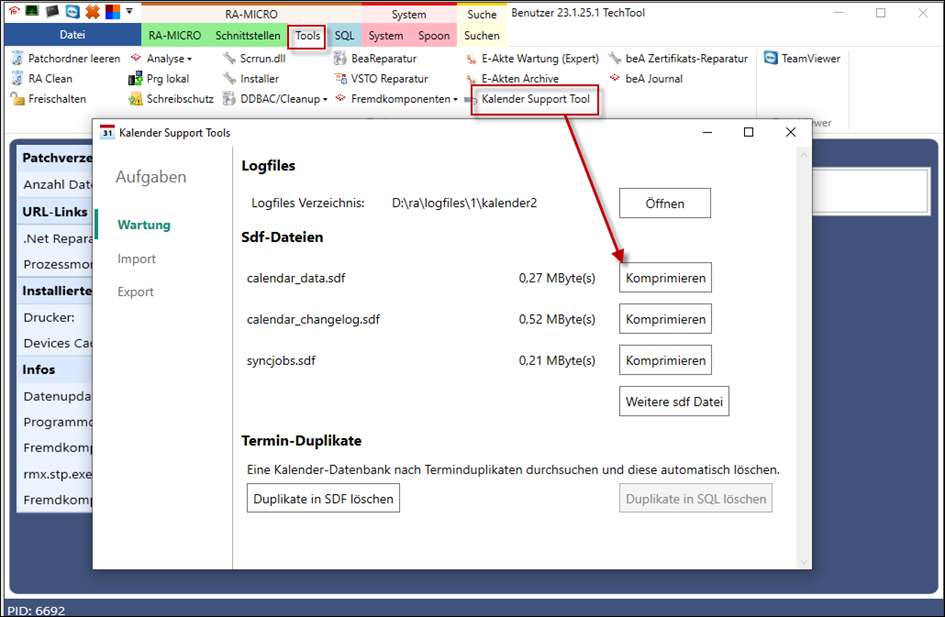Click the calendar_data.sdf file name
945x617 pixels.
click(x=296, y=278)
